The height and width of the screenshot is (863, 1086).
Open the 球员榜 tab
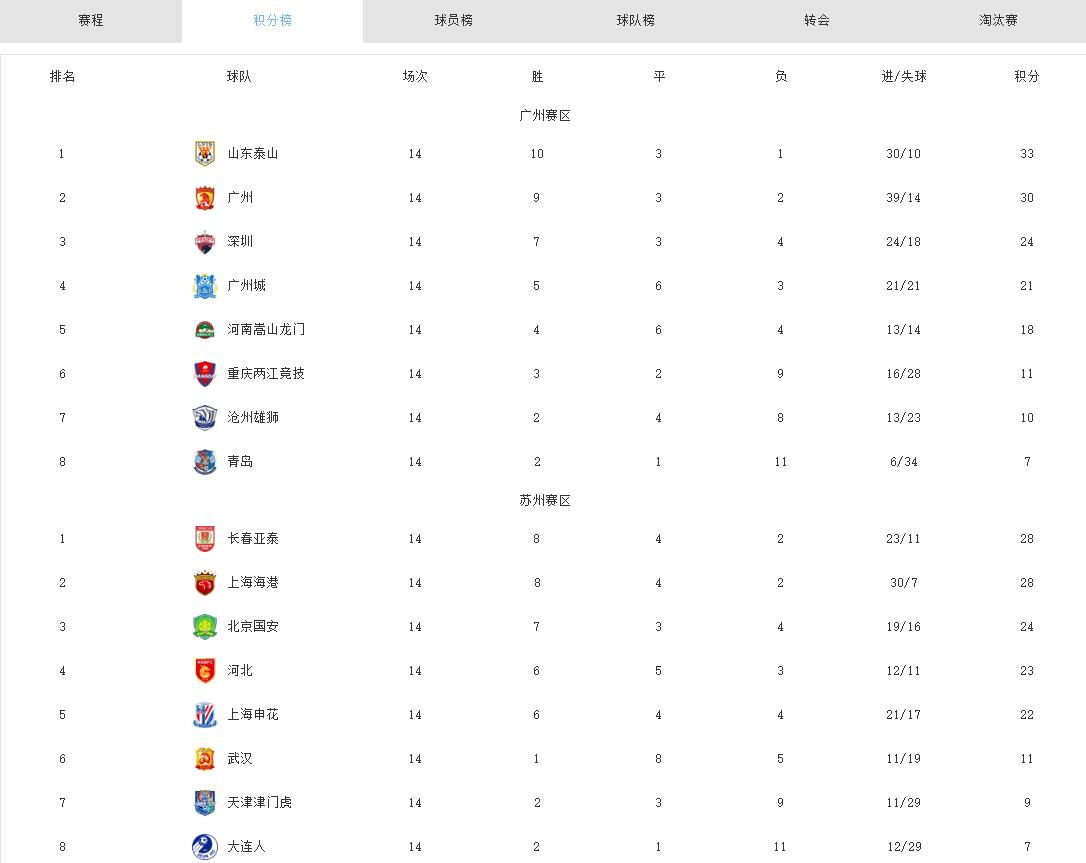coord(454,21)
